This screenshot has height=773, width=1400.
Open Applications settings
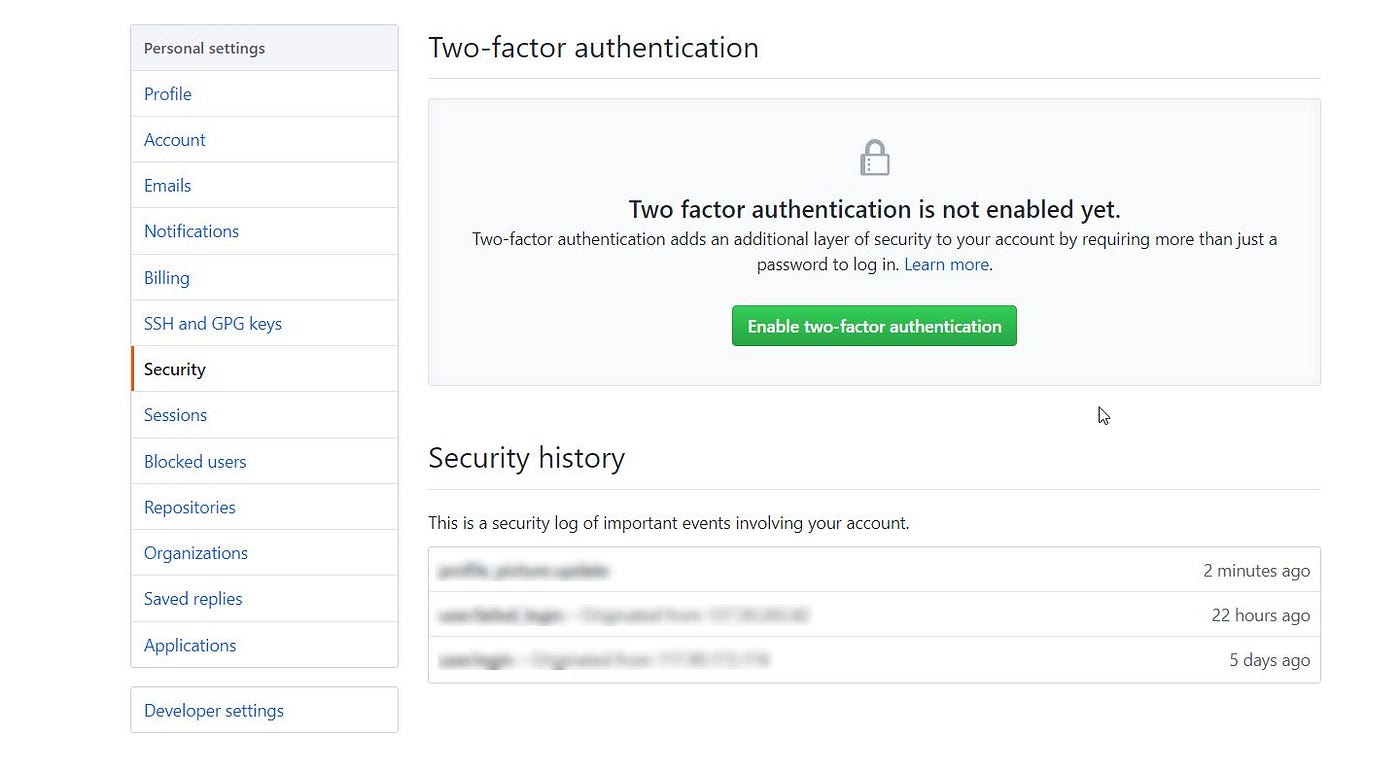189,645
